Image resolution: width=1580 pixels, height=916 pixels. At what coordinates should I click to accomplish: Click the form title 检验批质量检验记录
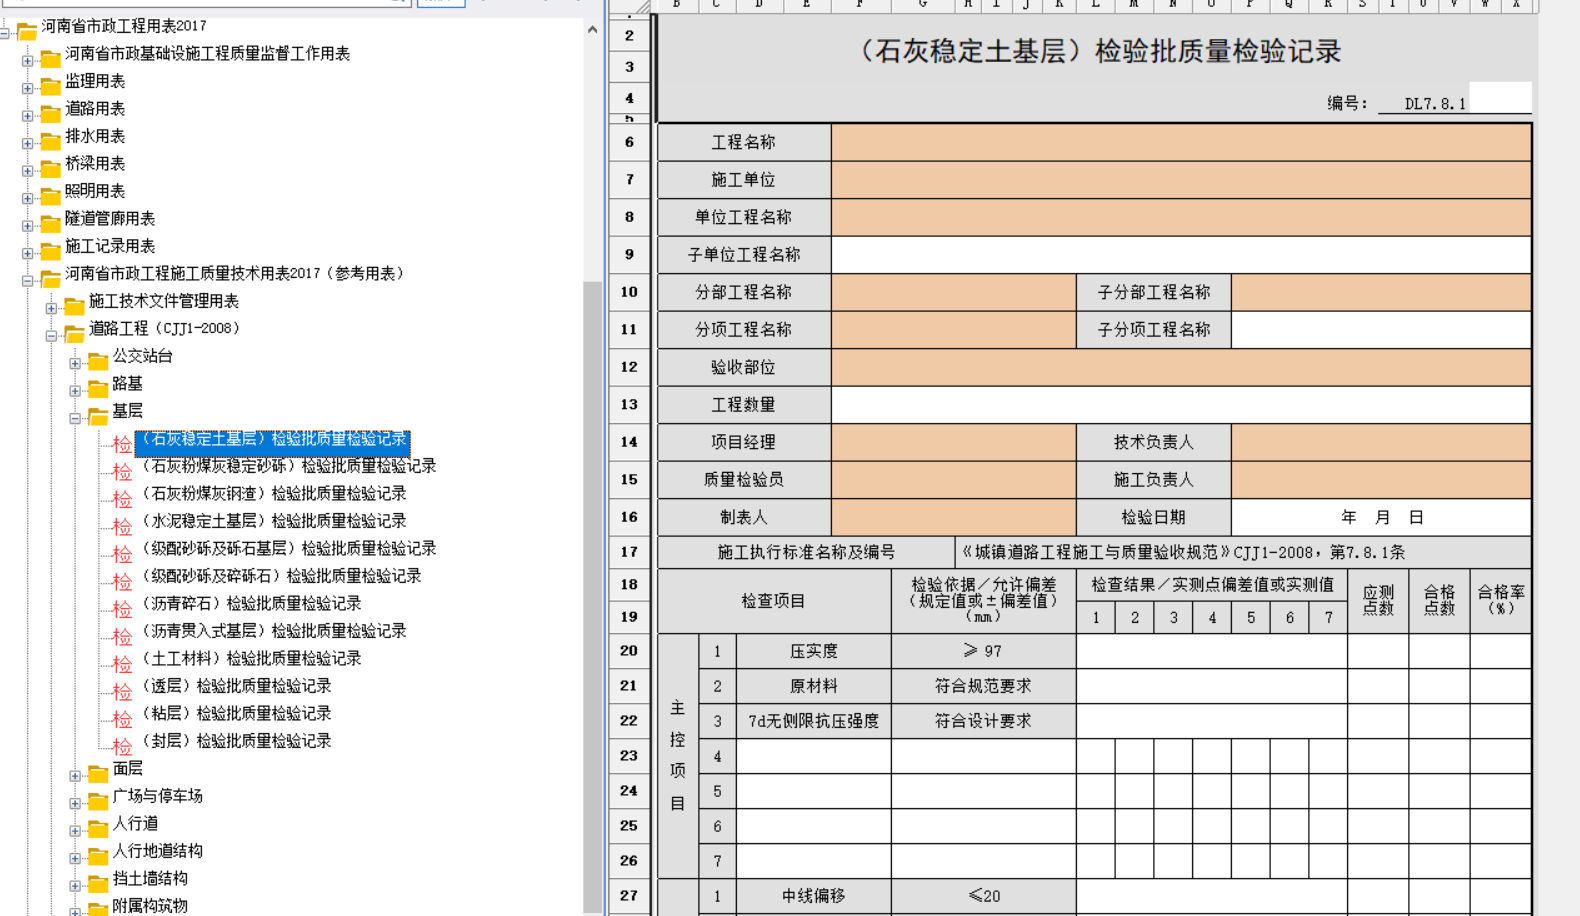1100,51
